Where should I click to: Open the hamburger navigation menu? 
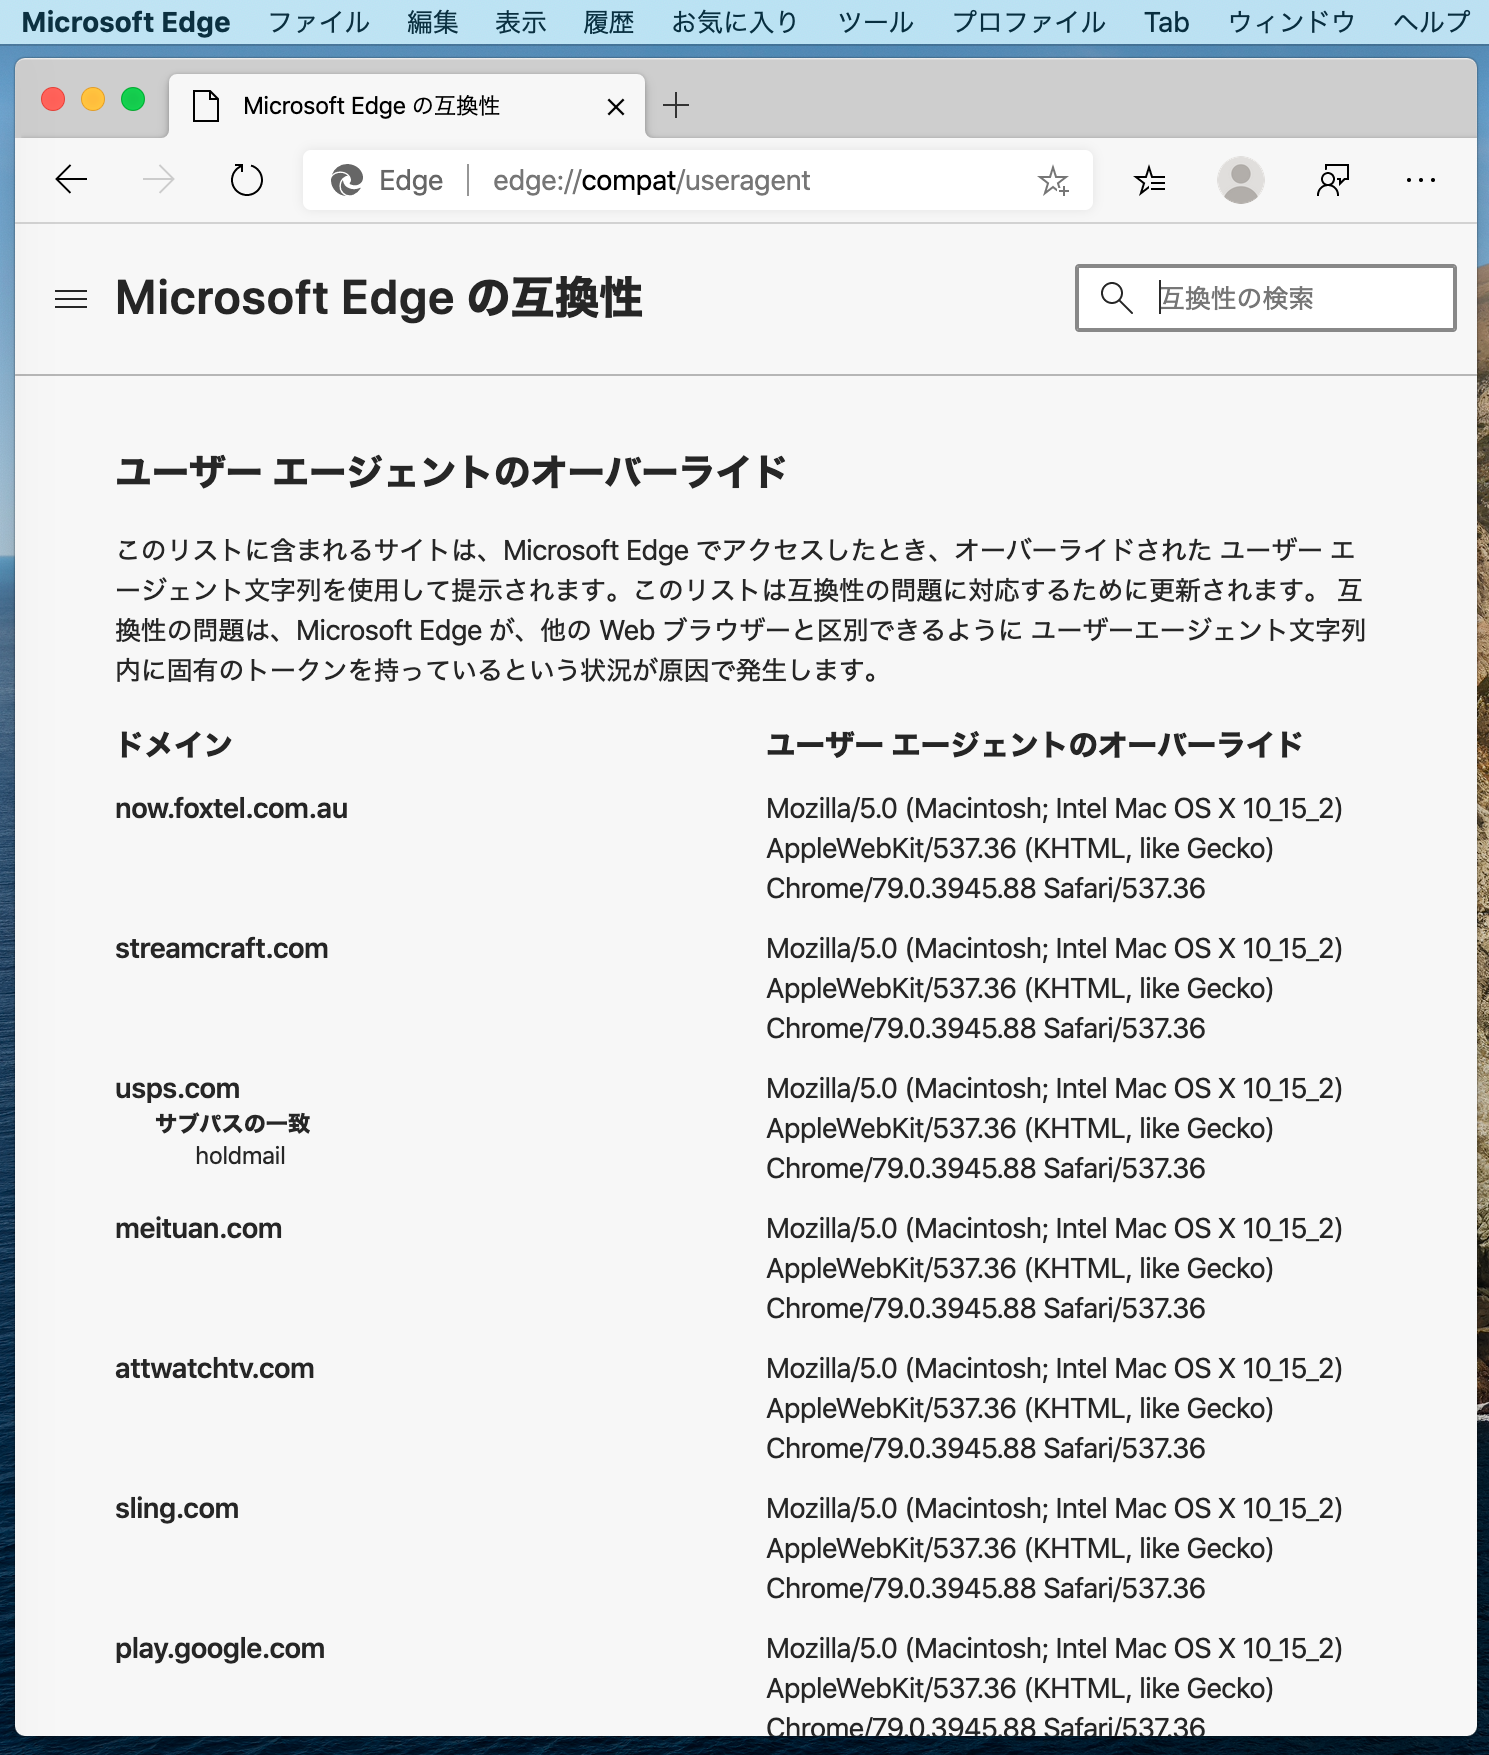pyautogui.click(x=71, y=299)
